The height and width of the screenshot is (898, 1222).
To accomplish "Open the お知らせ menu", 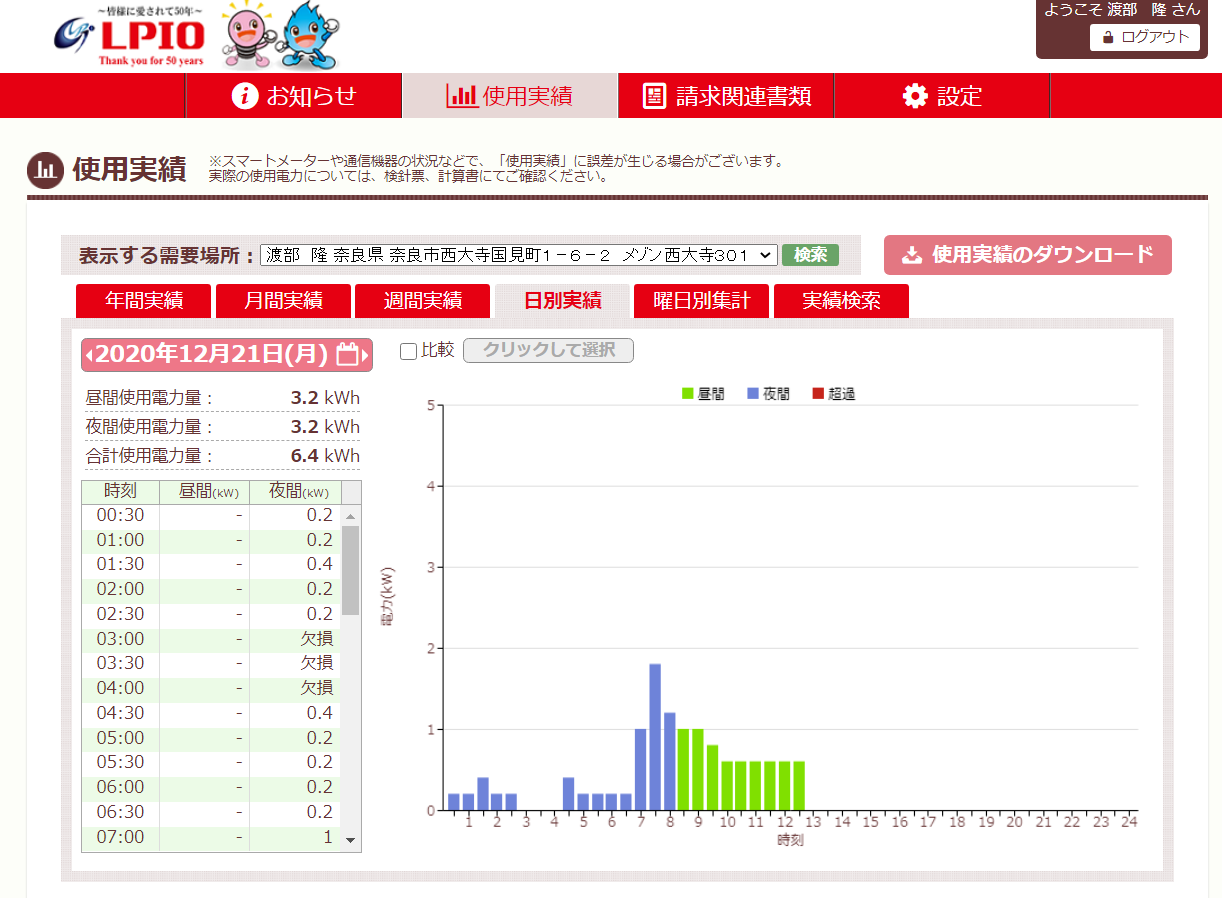I will point(294,96).
